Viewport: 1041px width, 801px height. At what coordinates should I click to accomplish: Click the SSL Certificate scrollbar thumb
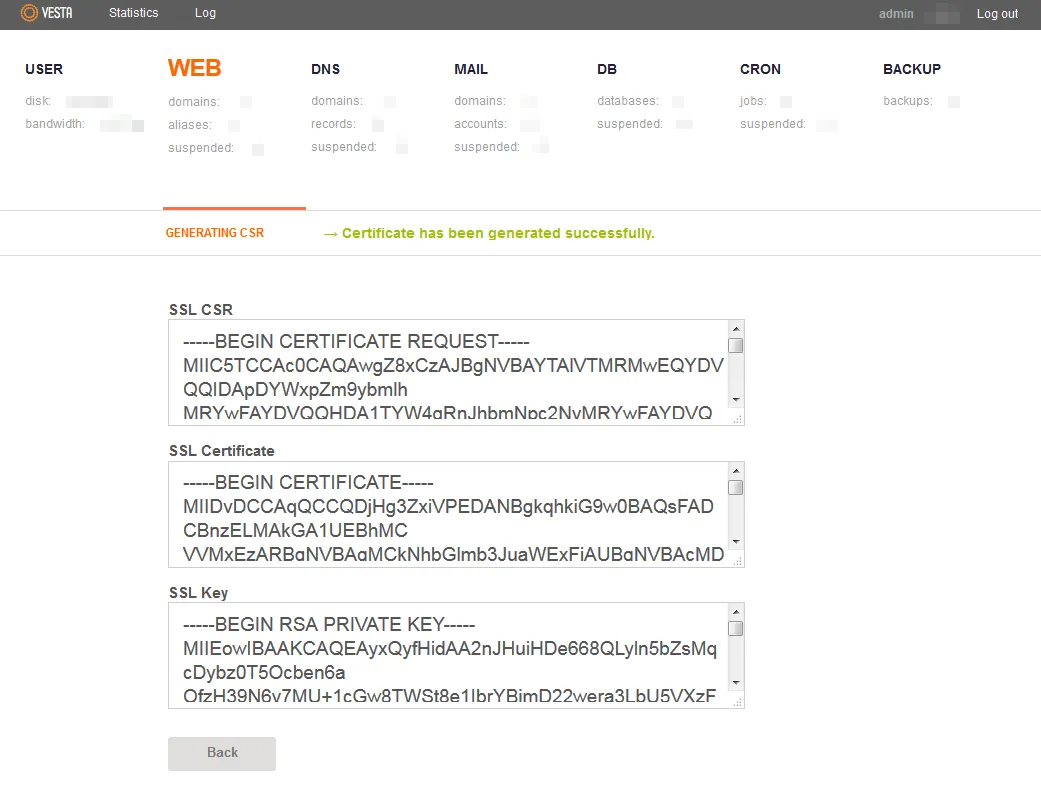click(736, 487)
